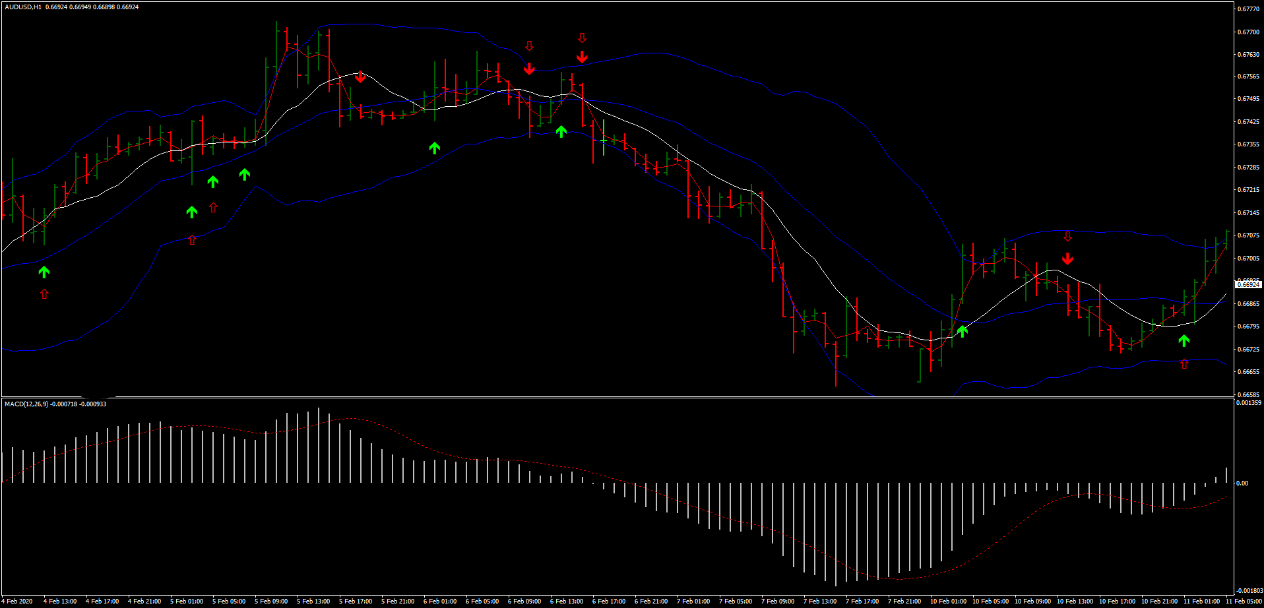Click the green up arrow near 10 Feb 01:00

[x=962, y=330]
